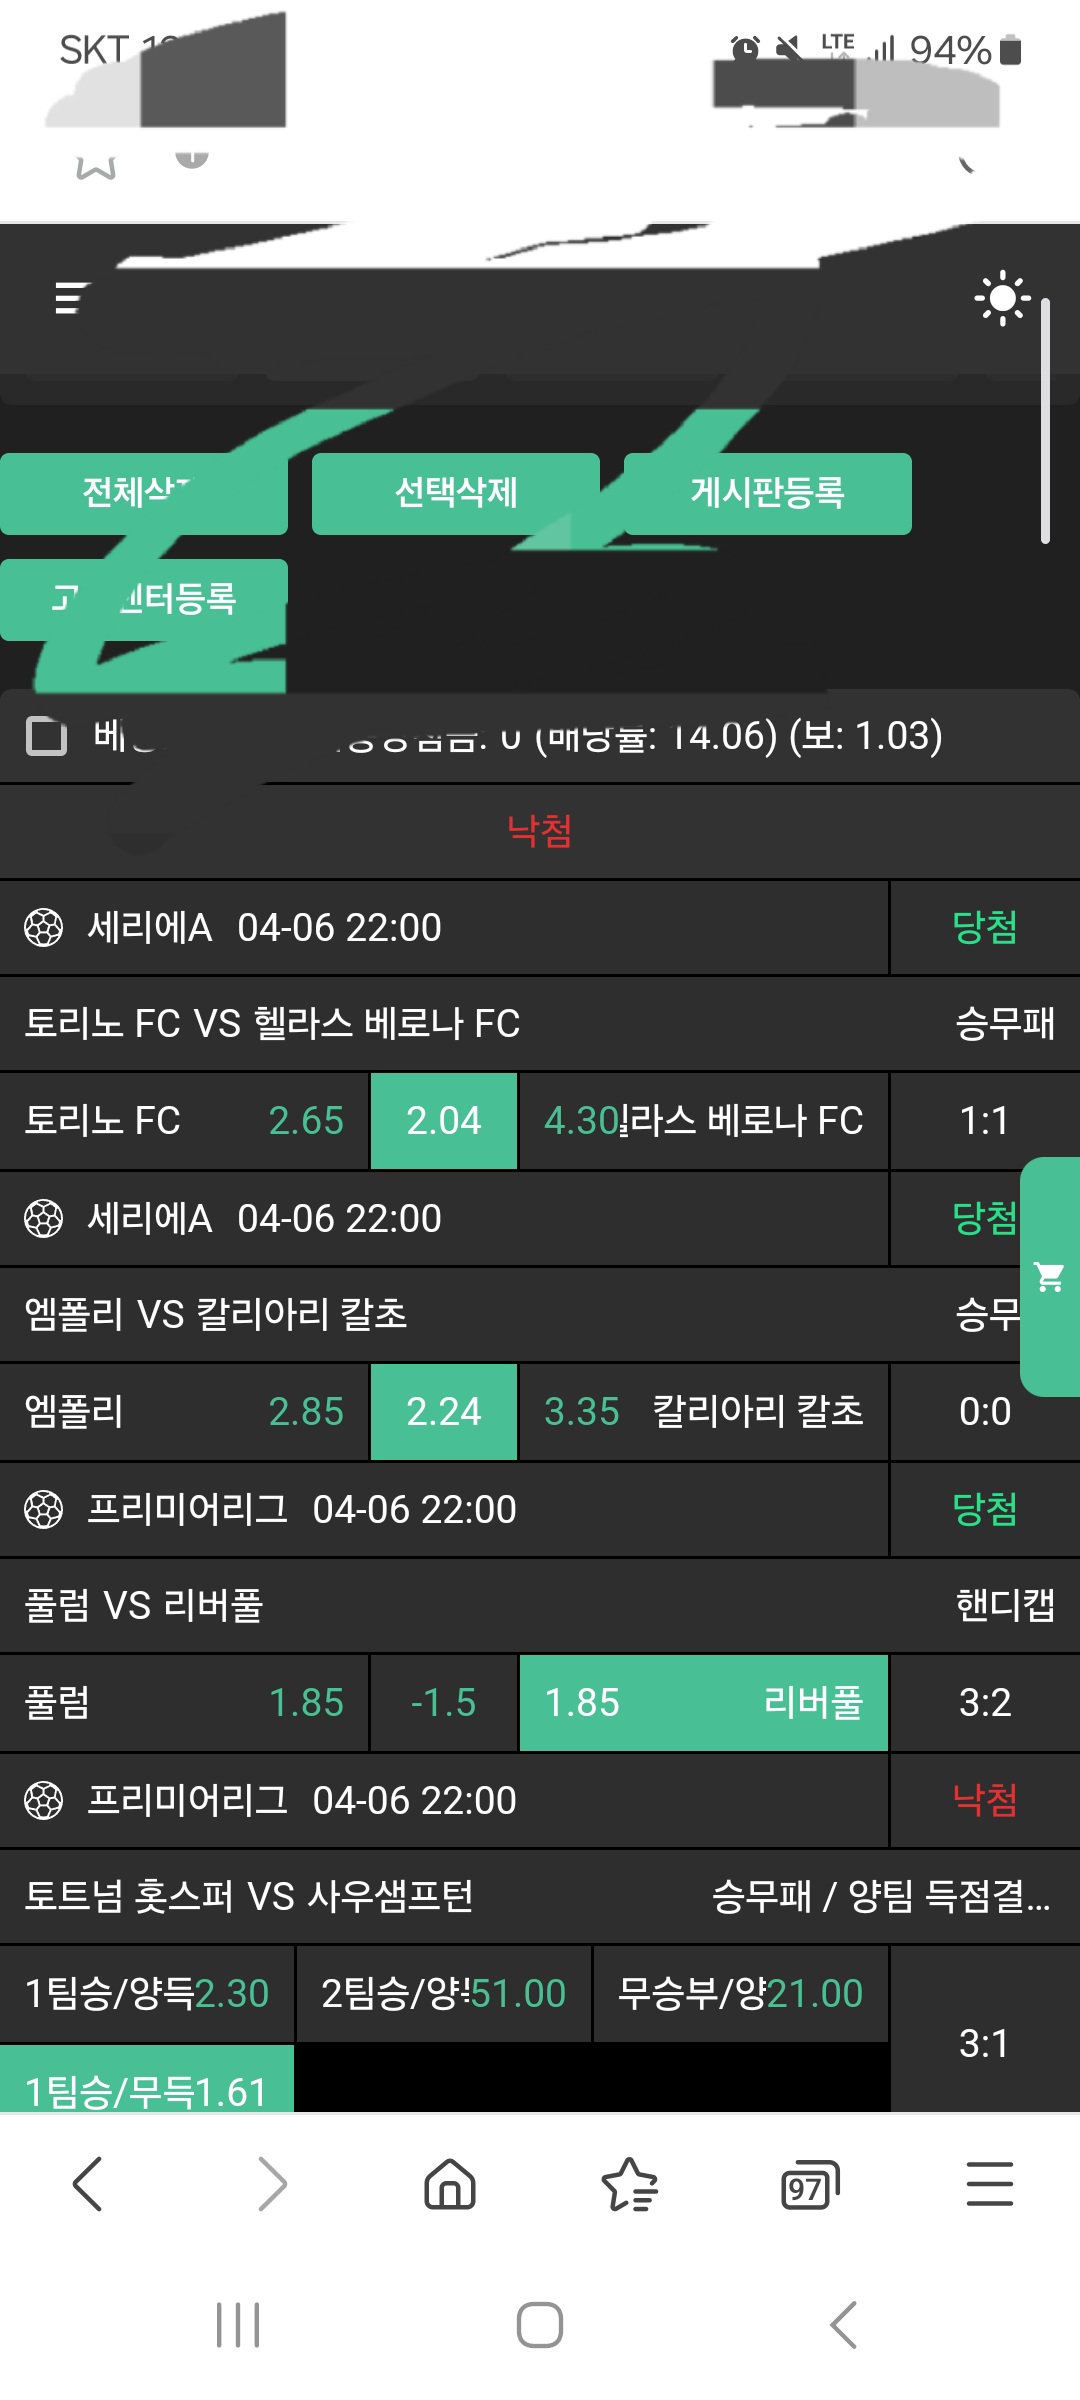Go back with browser back arrow
This screenshot has height=2400, width=1080.
[x=88, y=2183]
